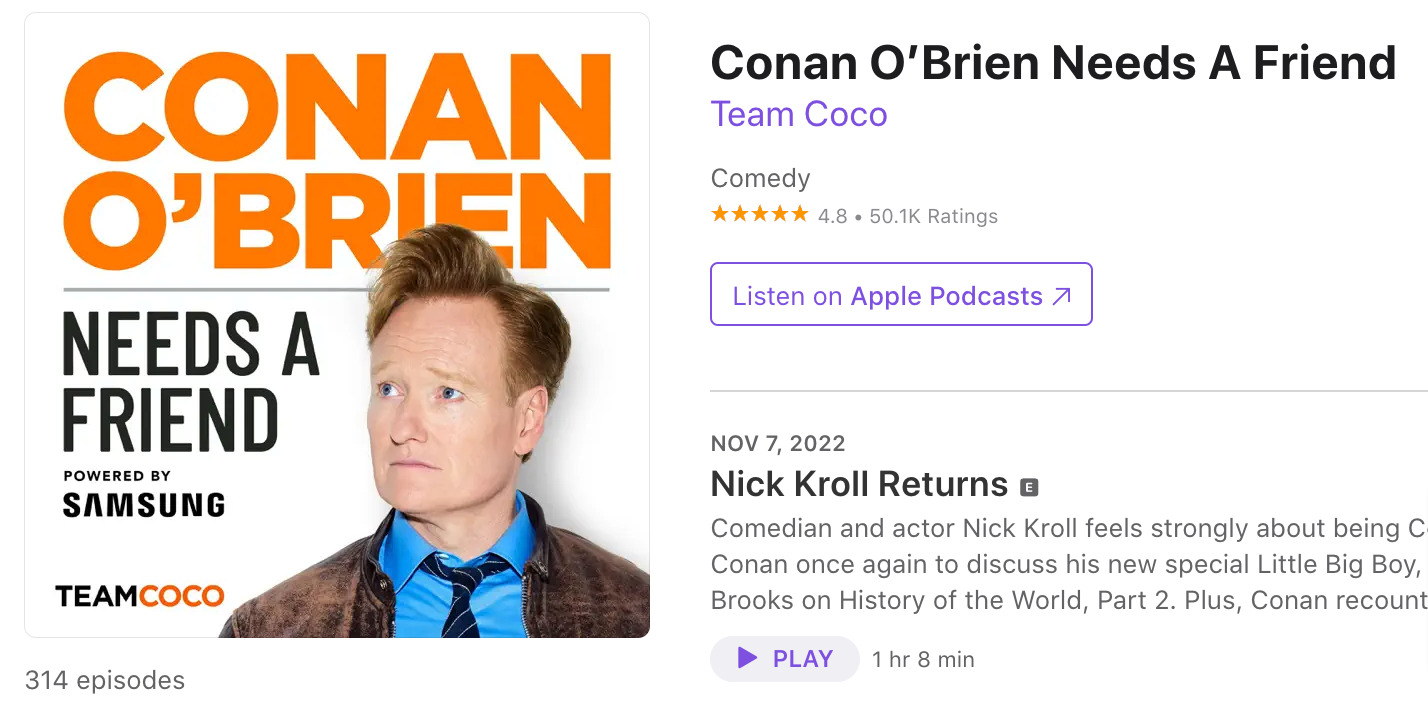Click the podcast cover artwork
The image size is (1428, 706).
335,323
